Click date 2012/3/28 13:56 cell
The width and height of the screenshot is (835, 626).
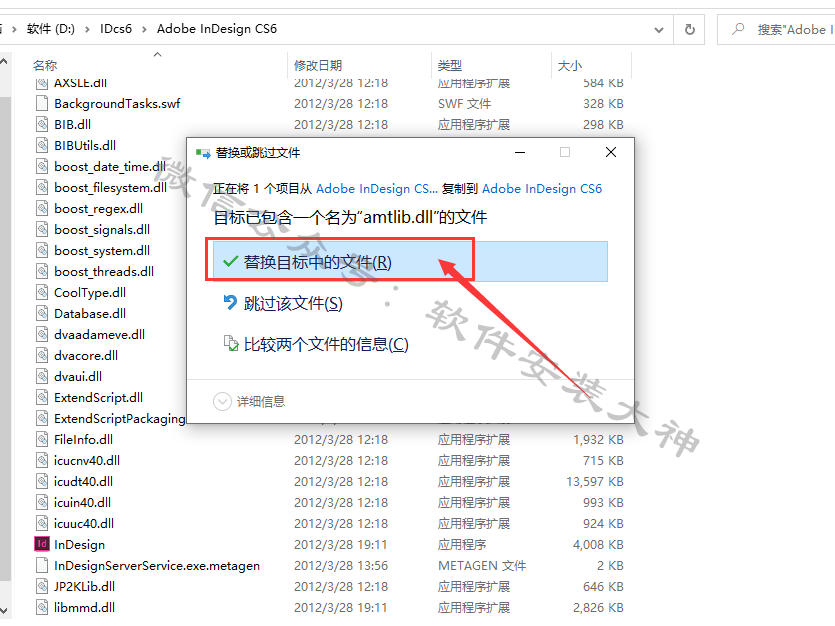pos(341,565)
